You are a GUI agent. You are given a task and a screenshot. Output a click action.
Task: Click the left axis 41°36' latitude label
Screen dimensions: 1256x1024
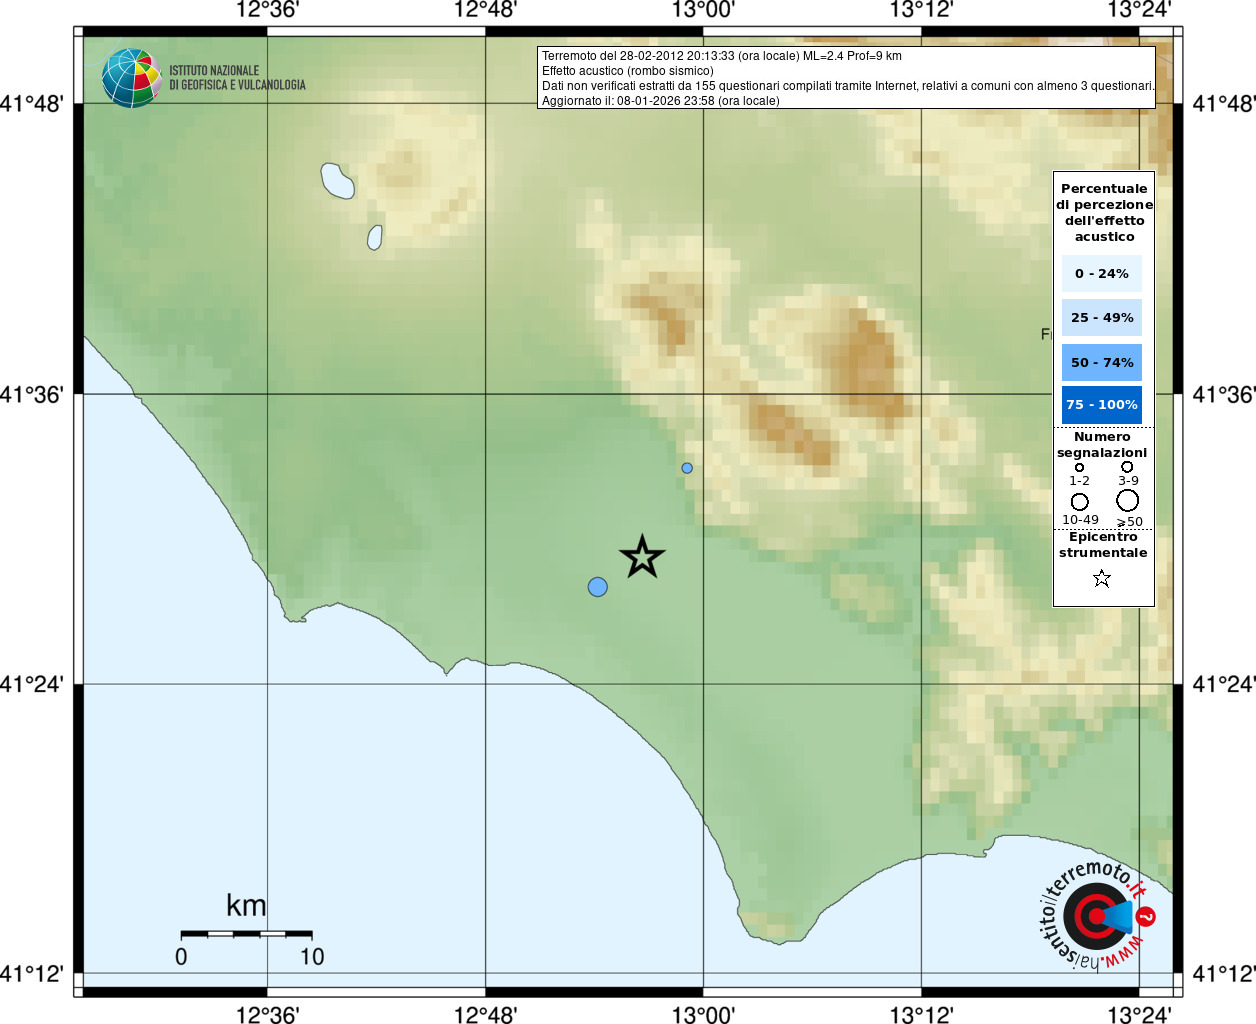[32, 394]
